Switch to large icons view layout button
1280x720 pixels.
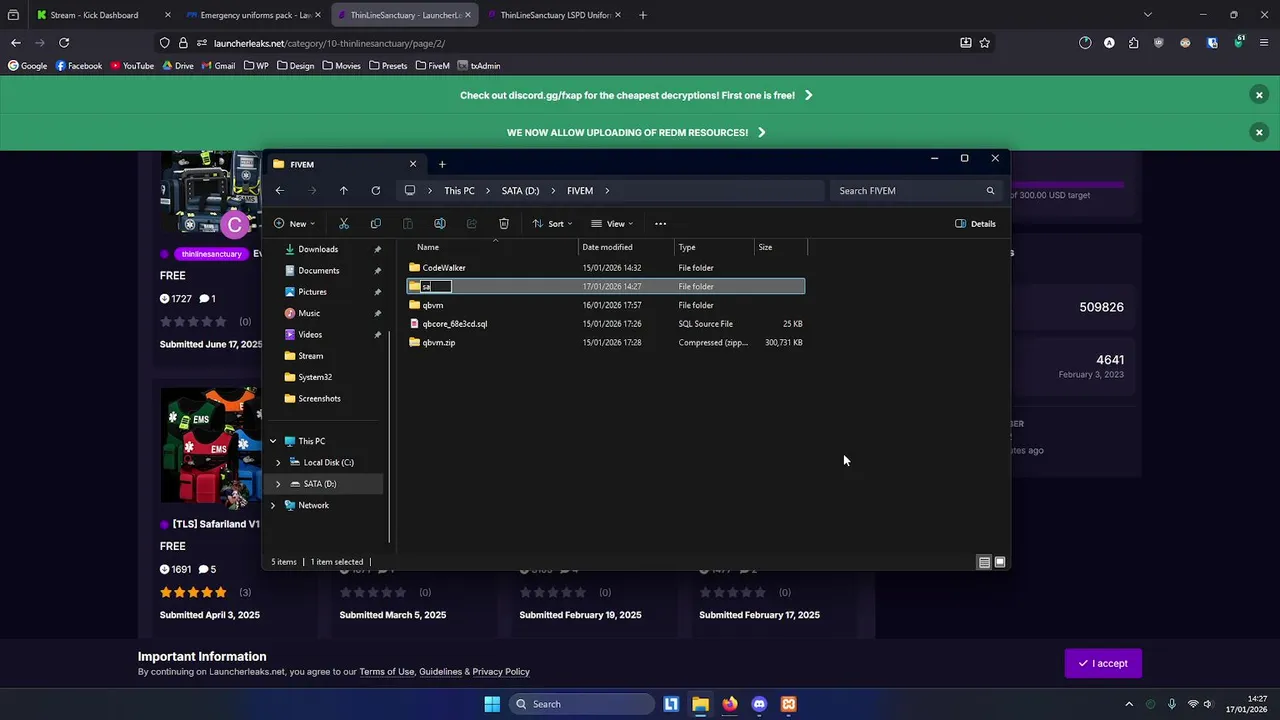point(999,562)
